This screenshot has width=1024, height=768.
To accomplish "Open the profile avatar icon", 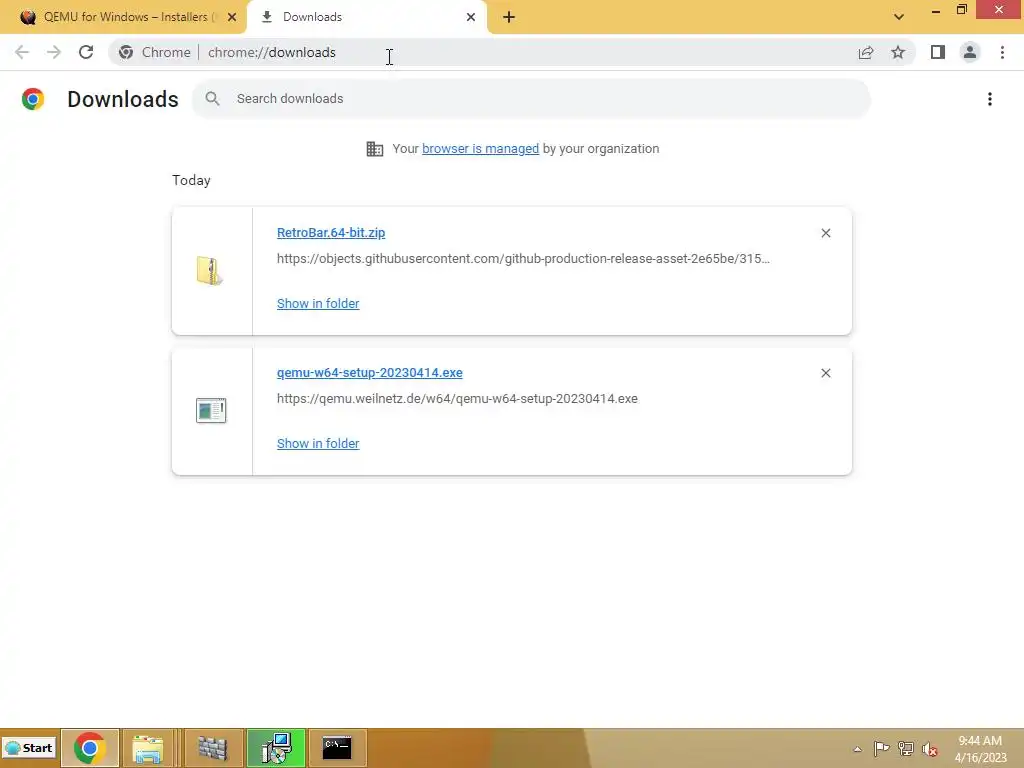I will pos(970,52).
